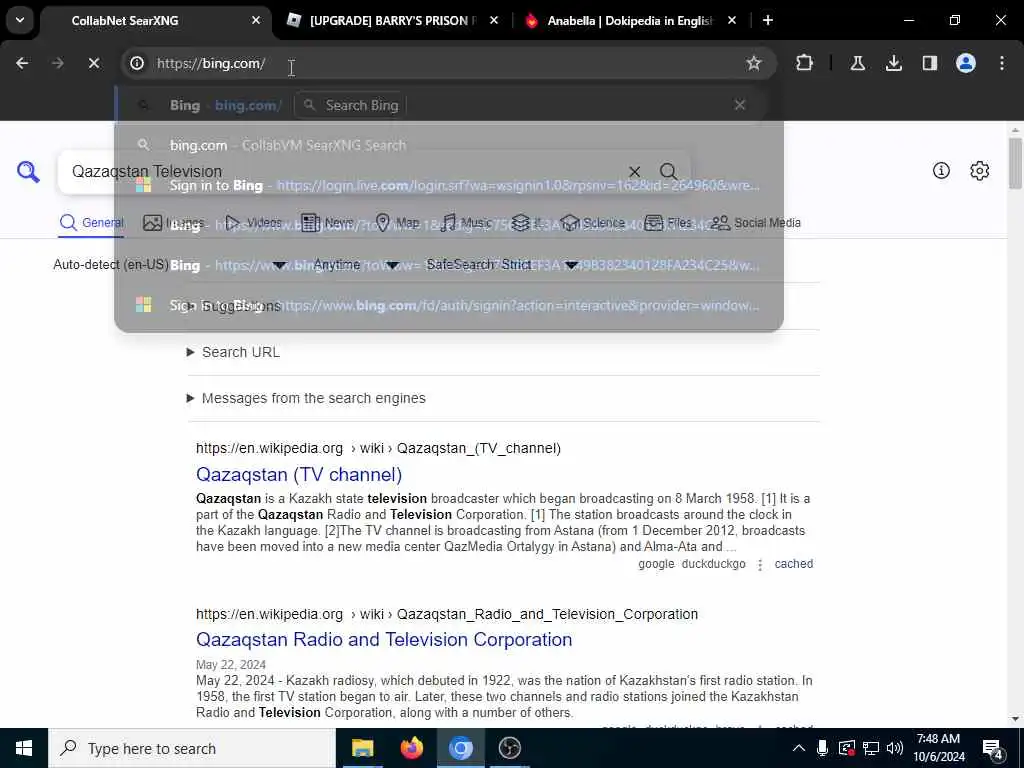Open wikipedia URL above Qazaqstan (TV channel)
1024x768 pixels.
pos(378,449)
